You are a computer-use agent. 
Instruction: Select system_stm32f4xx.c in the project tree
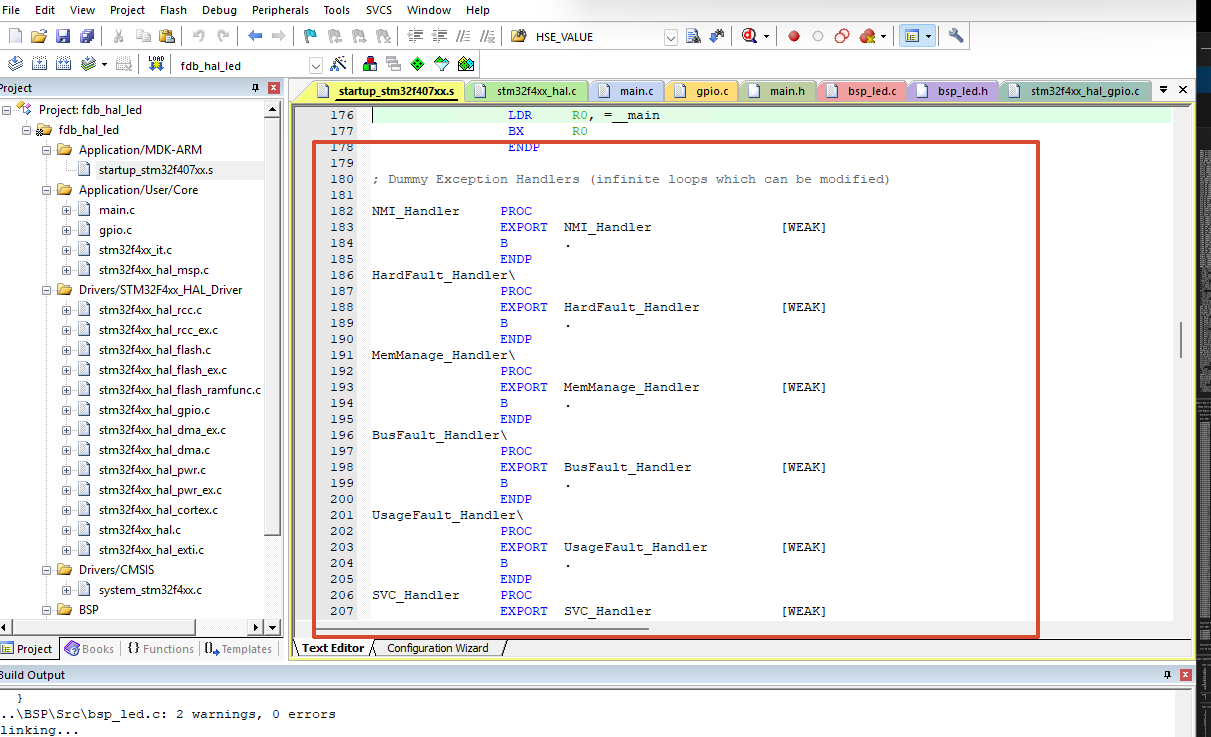(x=150, y=590)
